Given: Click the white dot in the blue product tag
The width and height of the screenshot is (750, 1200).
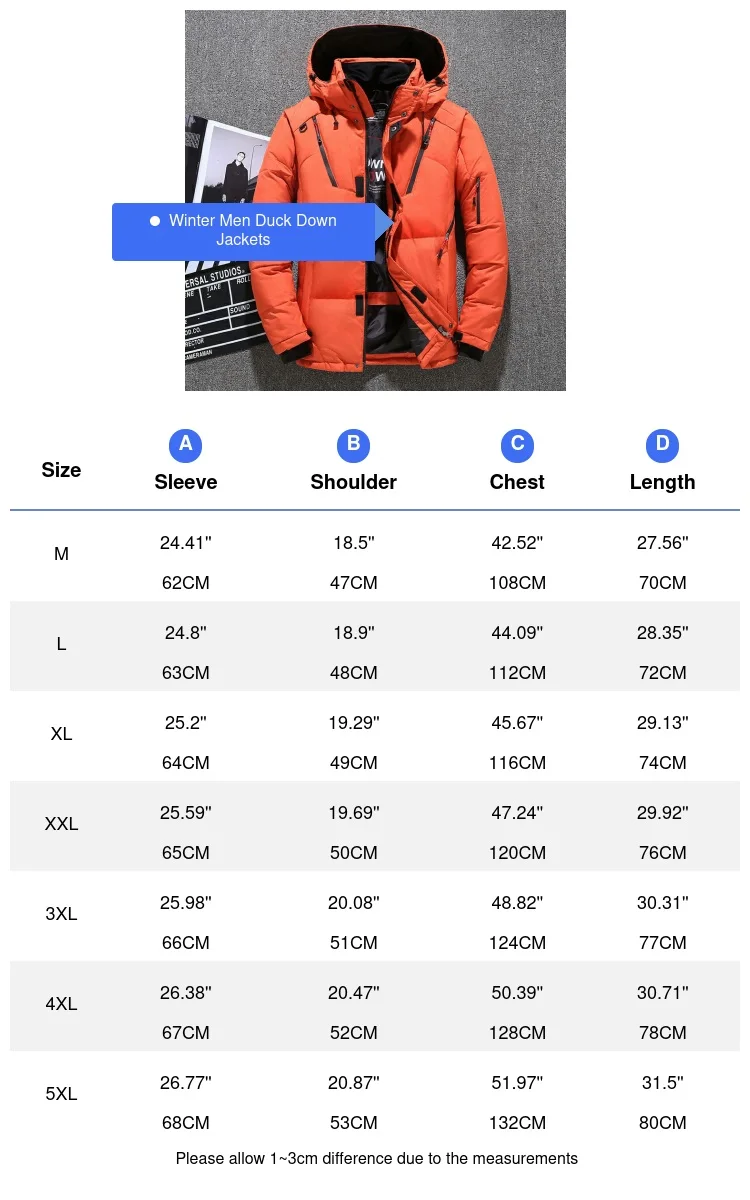Looking at the screenshot, I should click(154, 221).
